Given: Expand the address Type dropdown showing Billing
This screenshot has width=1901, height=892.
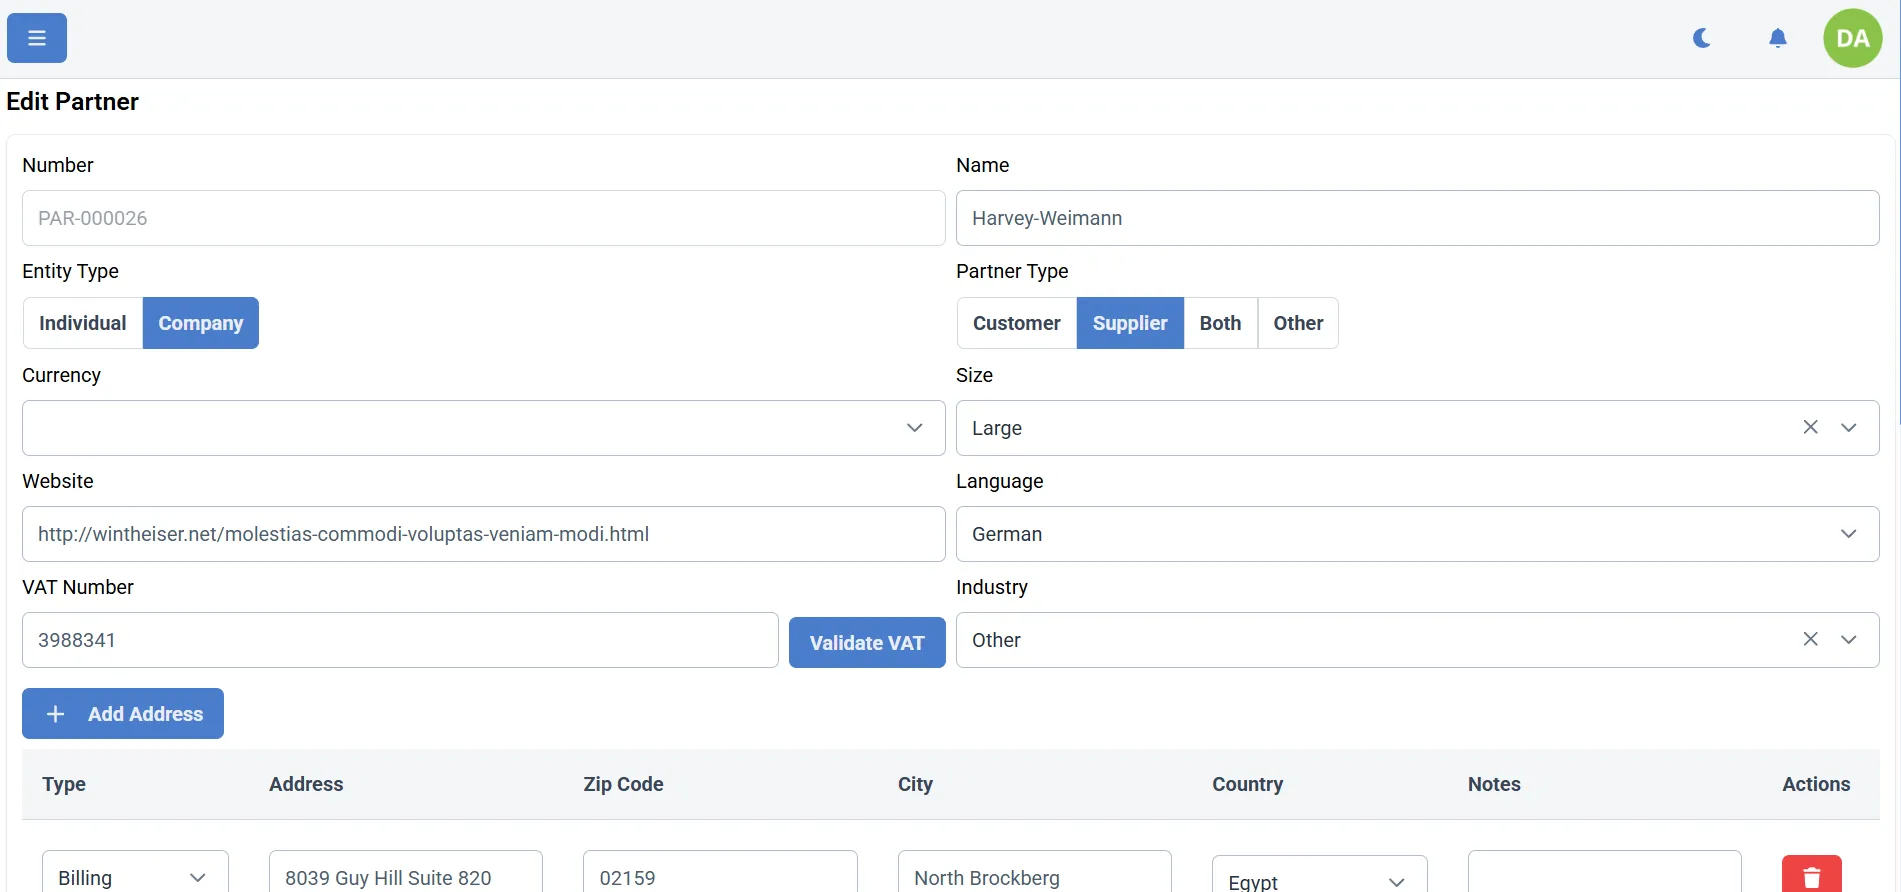Looking at the screenshot, I should (134, 877).
